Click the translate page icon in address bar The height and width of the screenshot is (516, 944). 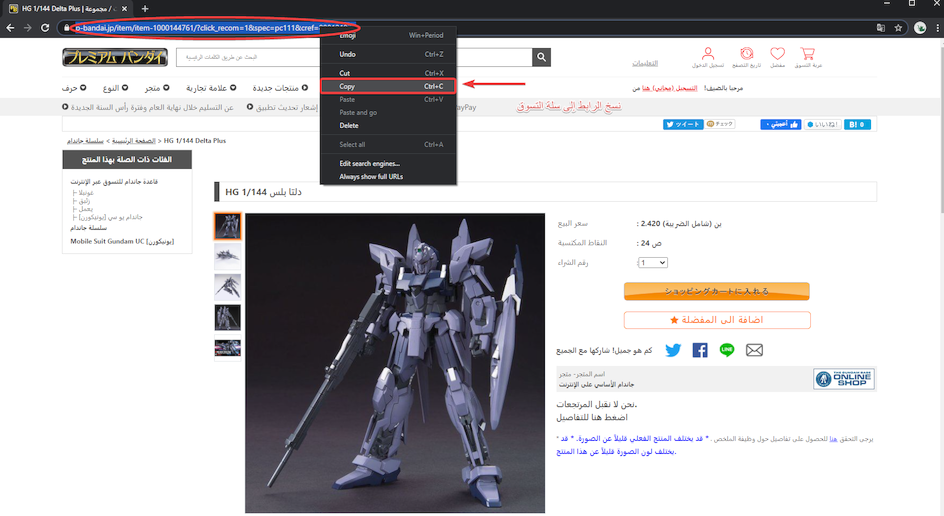pos(881,28)
